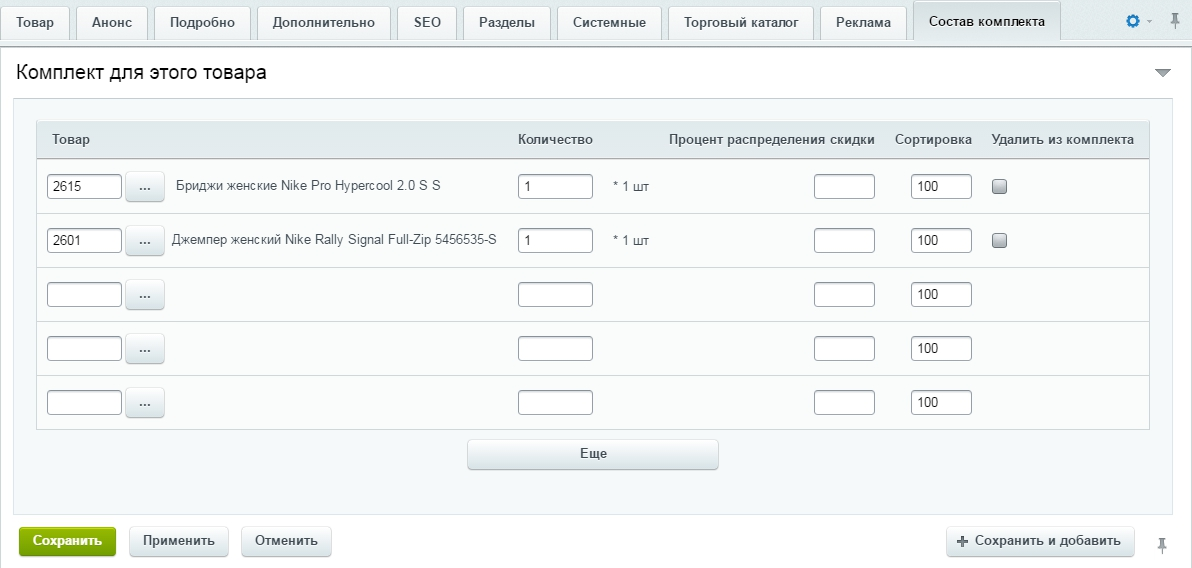Select the Состав комплекта tab
Image resolution: width=1192 pixels, height=568 pixels.
tap(987, 21)
